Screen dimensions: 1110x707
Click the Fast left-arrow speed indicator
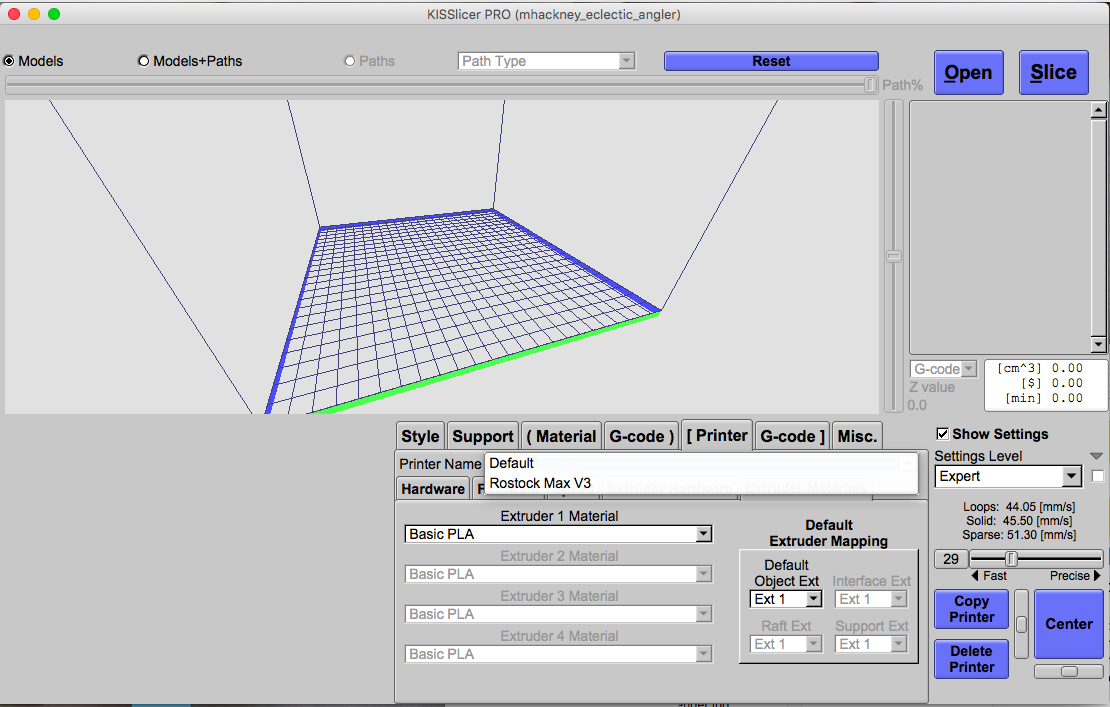[x=975, y=576]
